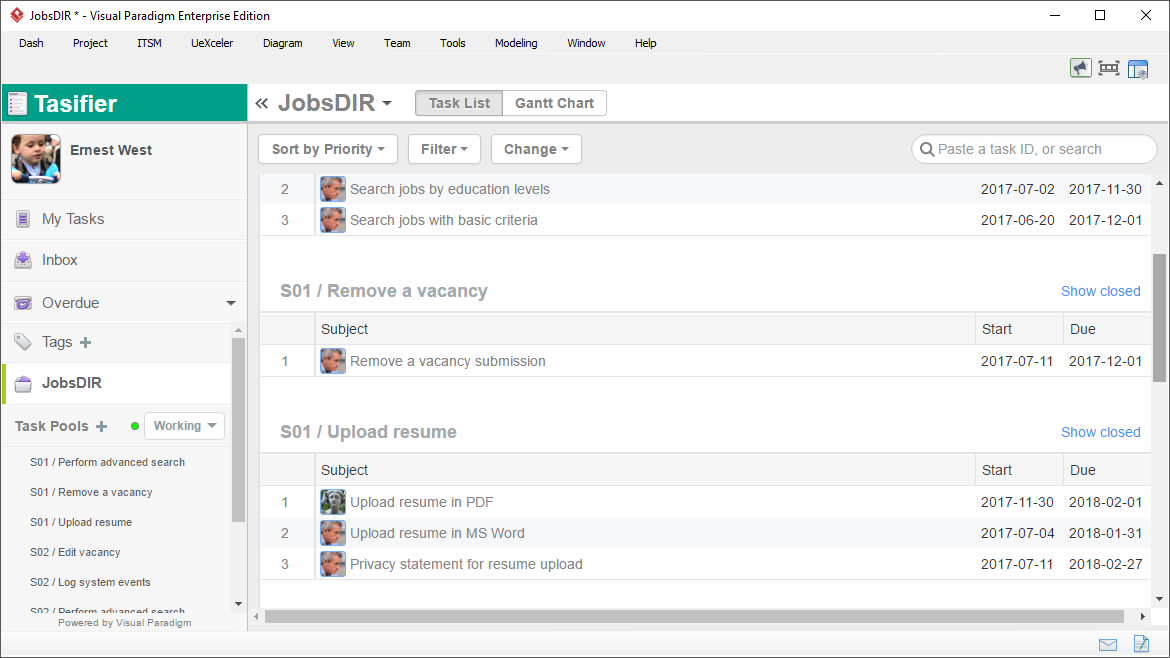Image resolution: width=1170 pixels, height=658 pixels.
Task: Click the Visual Paradigm app logo
Action: 16,15
